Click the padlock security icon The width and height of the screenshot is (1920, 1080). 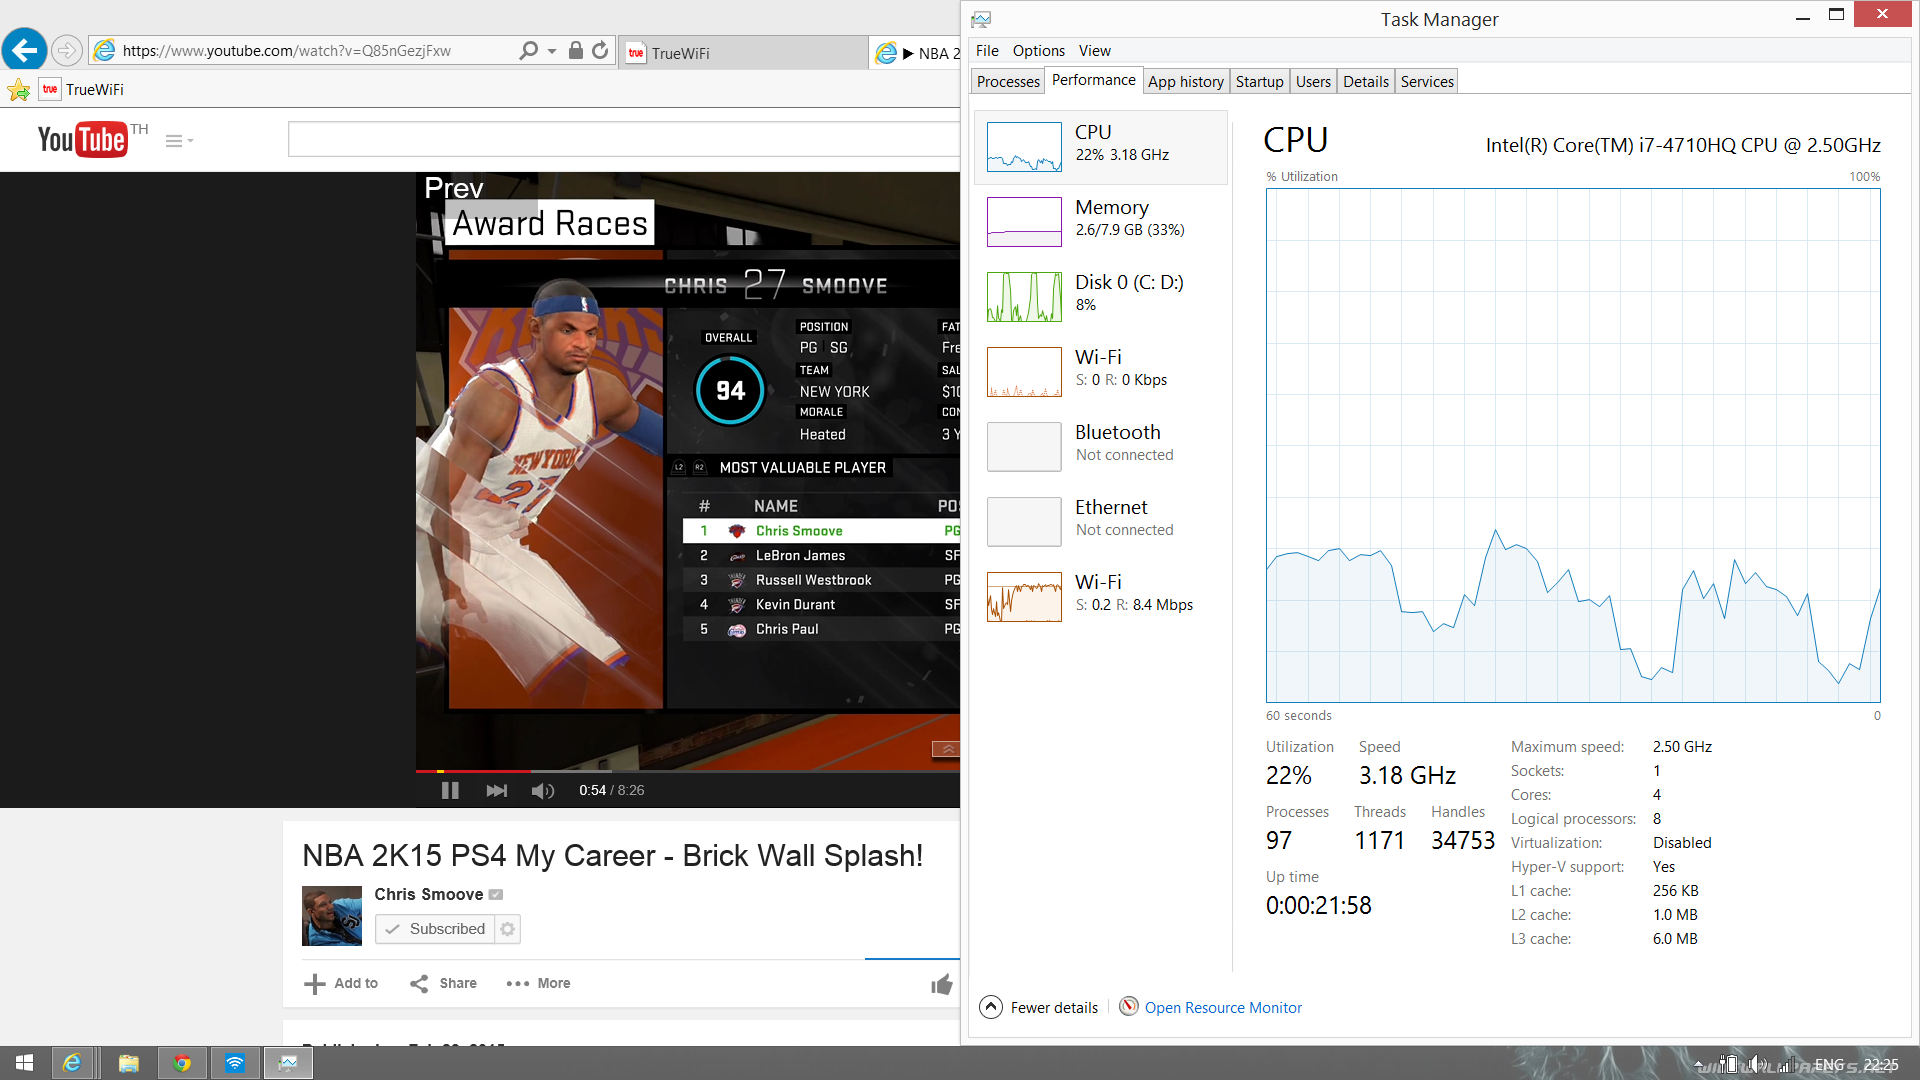[576, 50]
